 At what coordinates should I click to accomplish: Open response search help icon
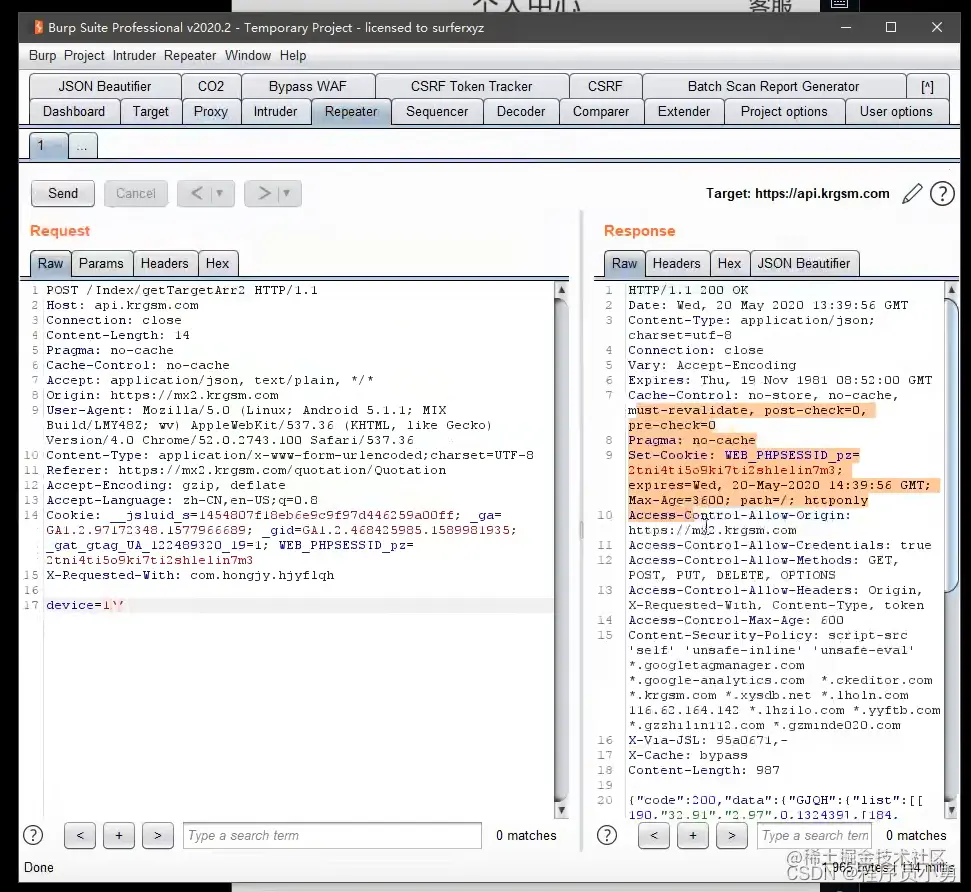(x=607, y=836)
